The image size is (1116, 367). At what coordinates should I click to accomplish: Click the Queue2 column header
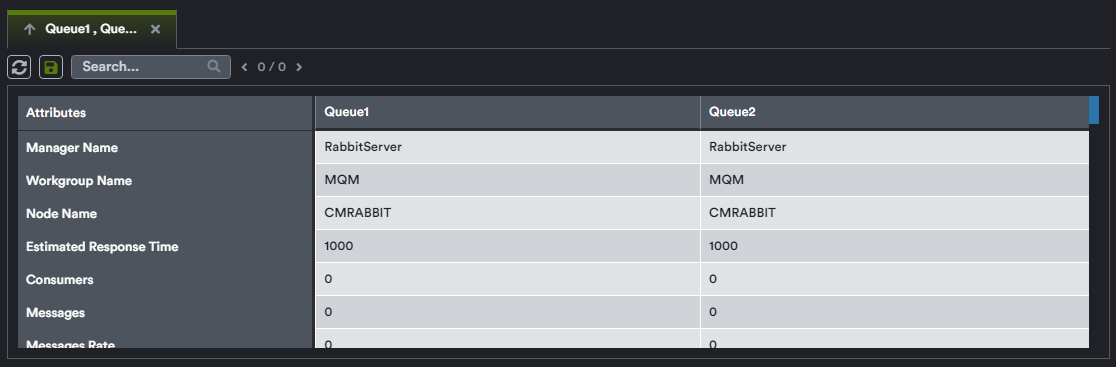(895, 113)
